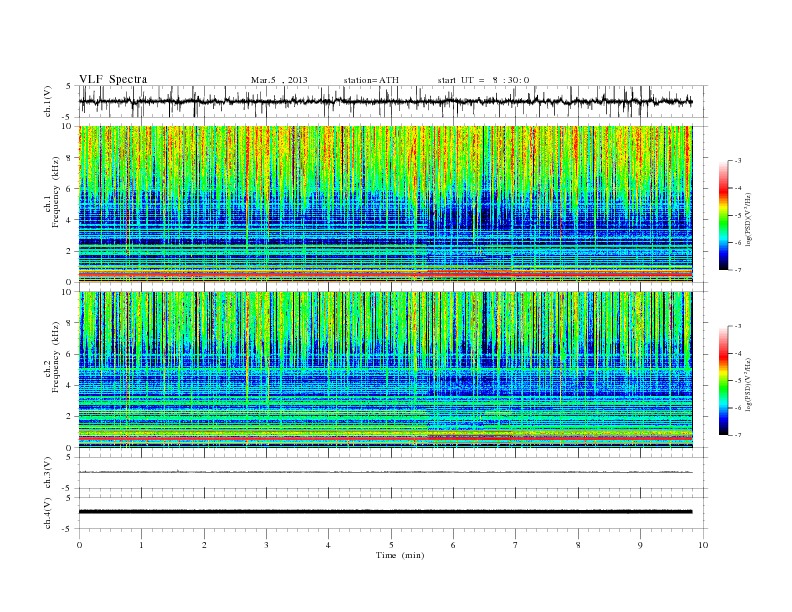792x612 pixels.
Task: Click the "-4" tick on ch.2 colorbar
Action: point(737,353)
